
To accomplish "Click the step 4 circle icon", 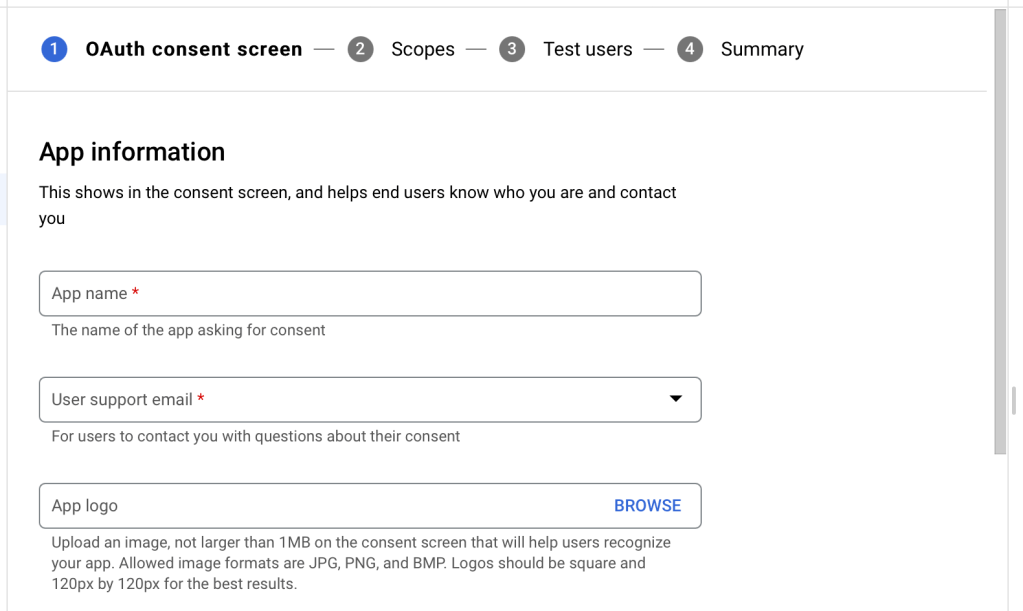I will [689, 49].
